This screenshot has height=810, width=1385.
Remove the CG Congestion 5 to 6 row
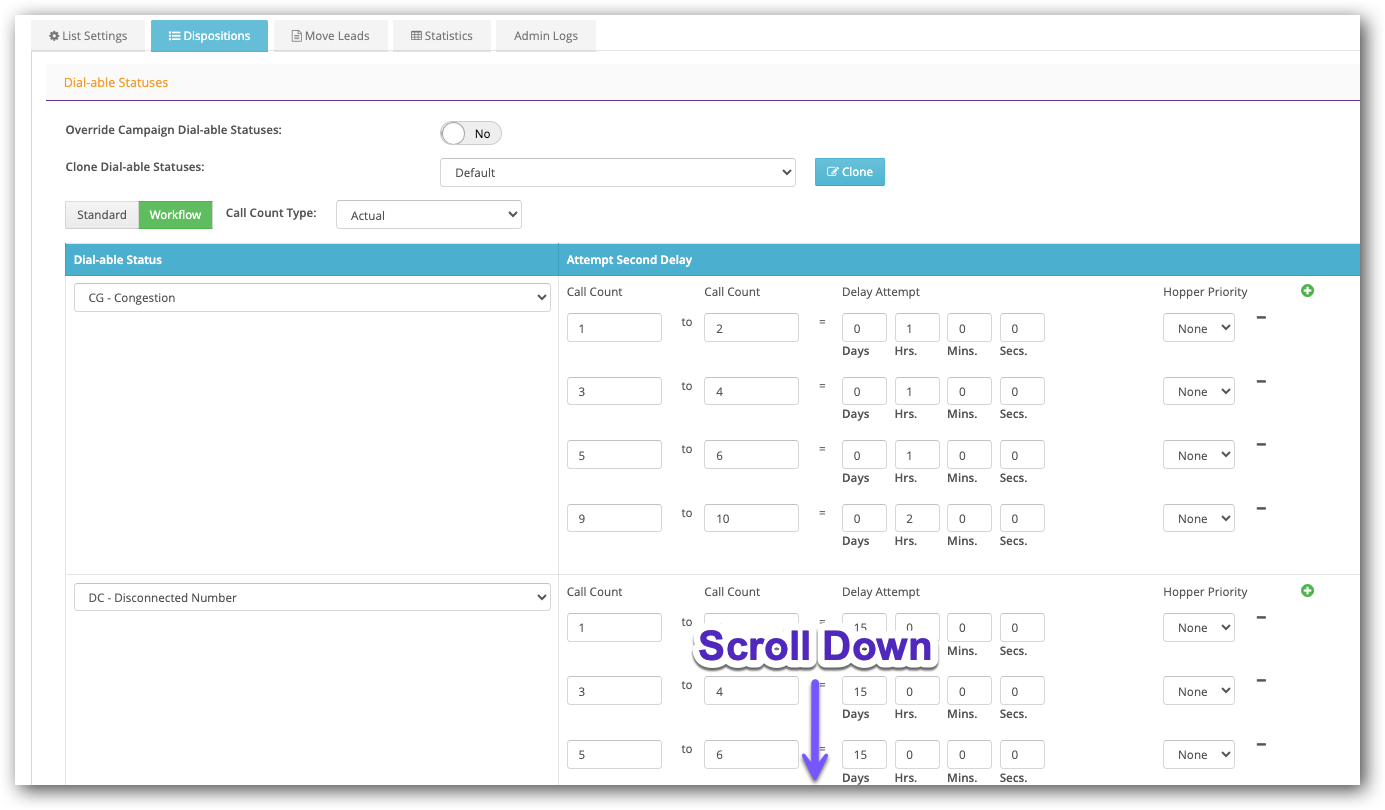point(1261,444)
